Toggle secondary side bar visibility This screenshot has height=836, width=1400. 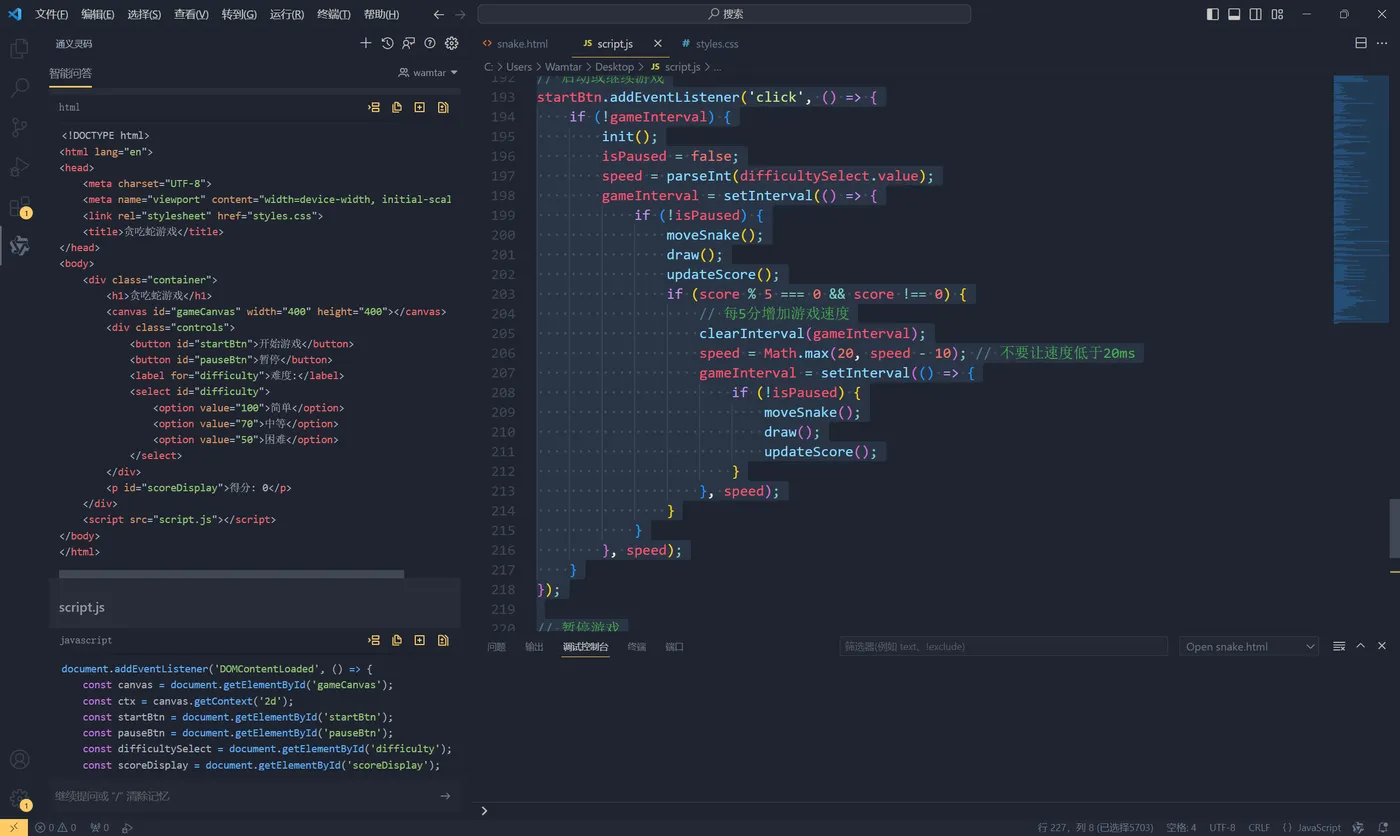(x=1256, y=14)
